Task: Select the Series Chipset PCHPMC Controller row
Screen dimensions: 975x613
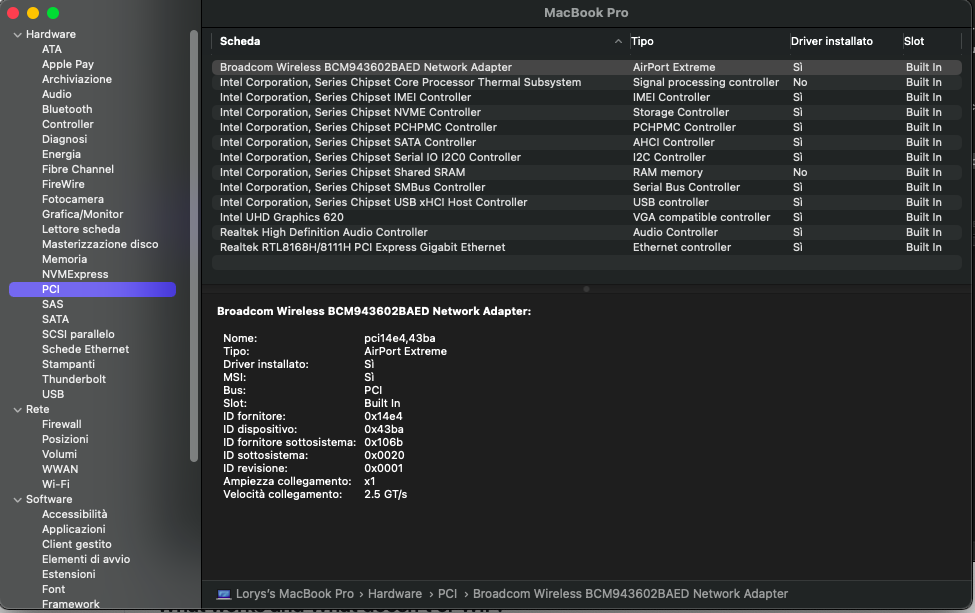Action: [586, 127]
